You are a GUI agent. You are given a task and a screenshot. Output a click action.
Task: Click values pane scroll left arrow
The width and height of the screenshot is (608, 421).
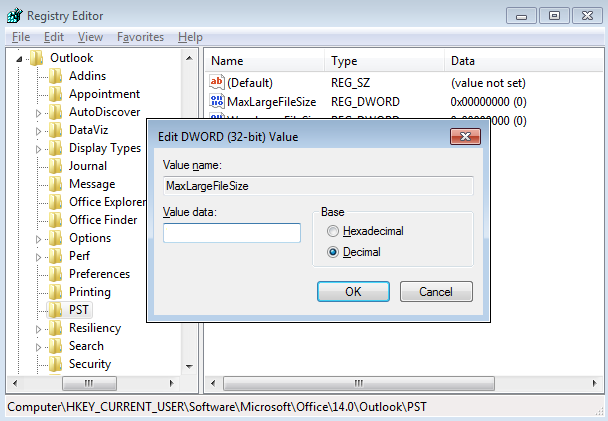coord(213,383)
